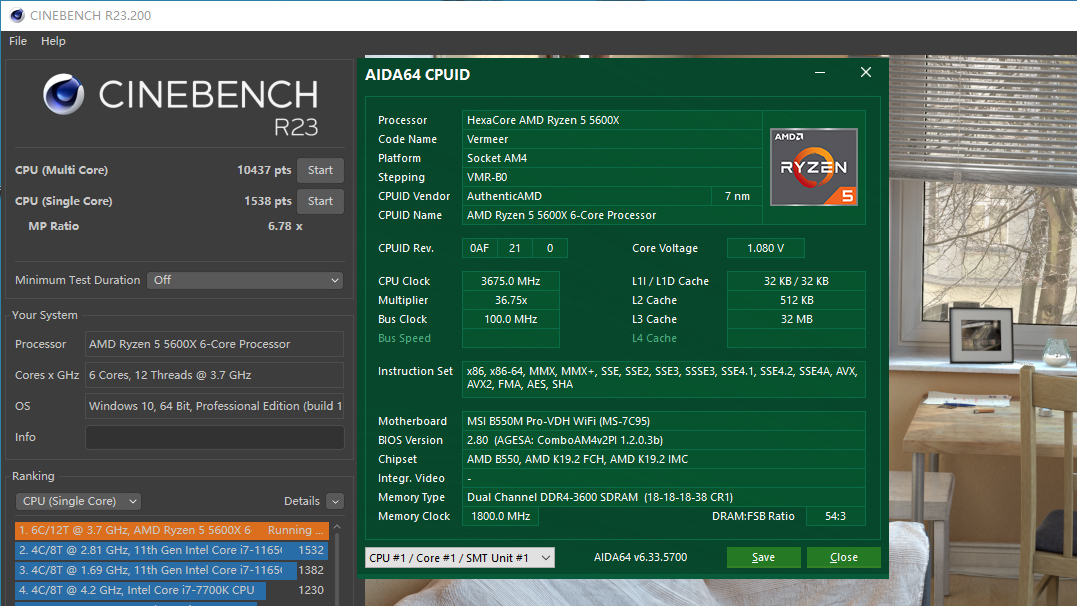This screenshot has height=606, width=1077.
Task: Click the AuthenticAMD vendor value
Action: pos(587,197)
